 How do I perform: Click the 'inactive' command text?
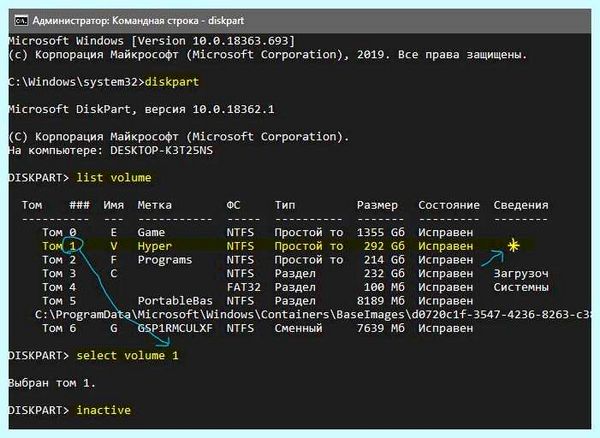coord(104,410)
